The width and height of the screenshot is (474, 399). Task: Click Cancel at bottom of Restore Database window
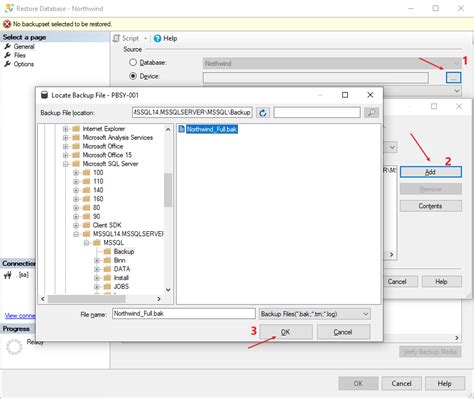[402, 384]
